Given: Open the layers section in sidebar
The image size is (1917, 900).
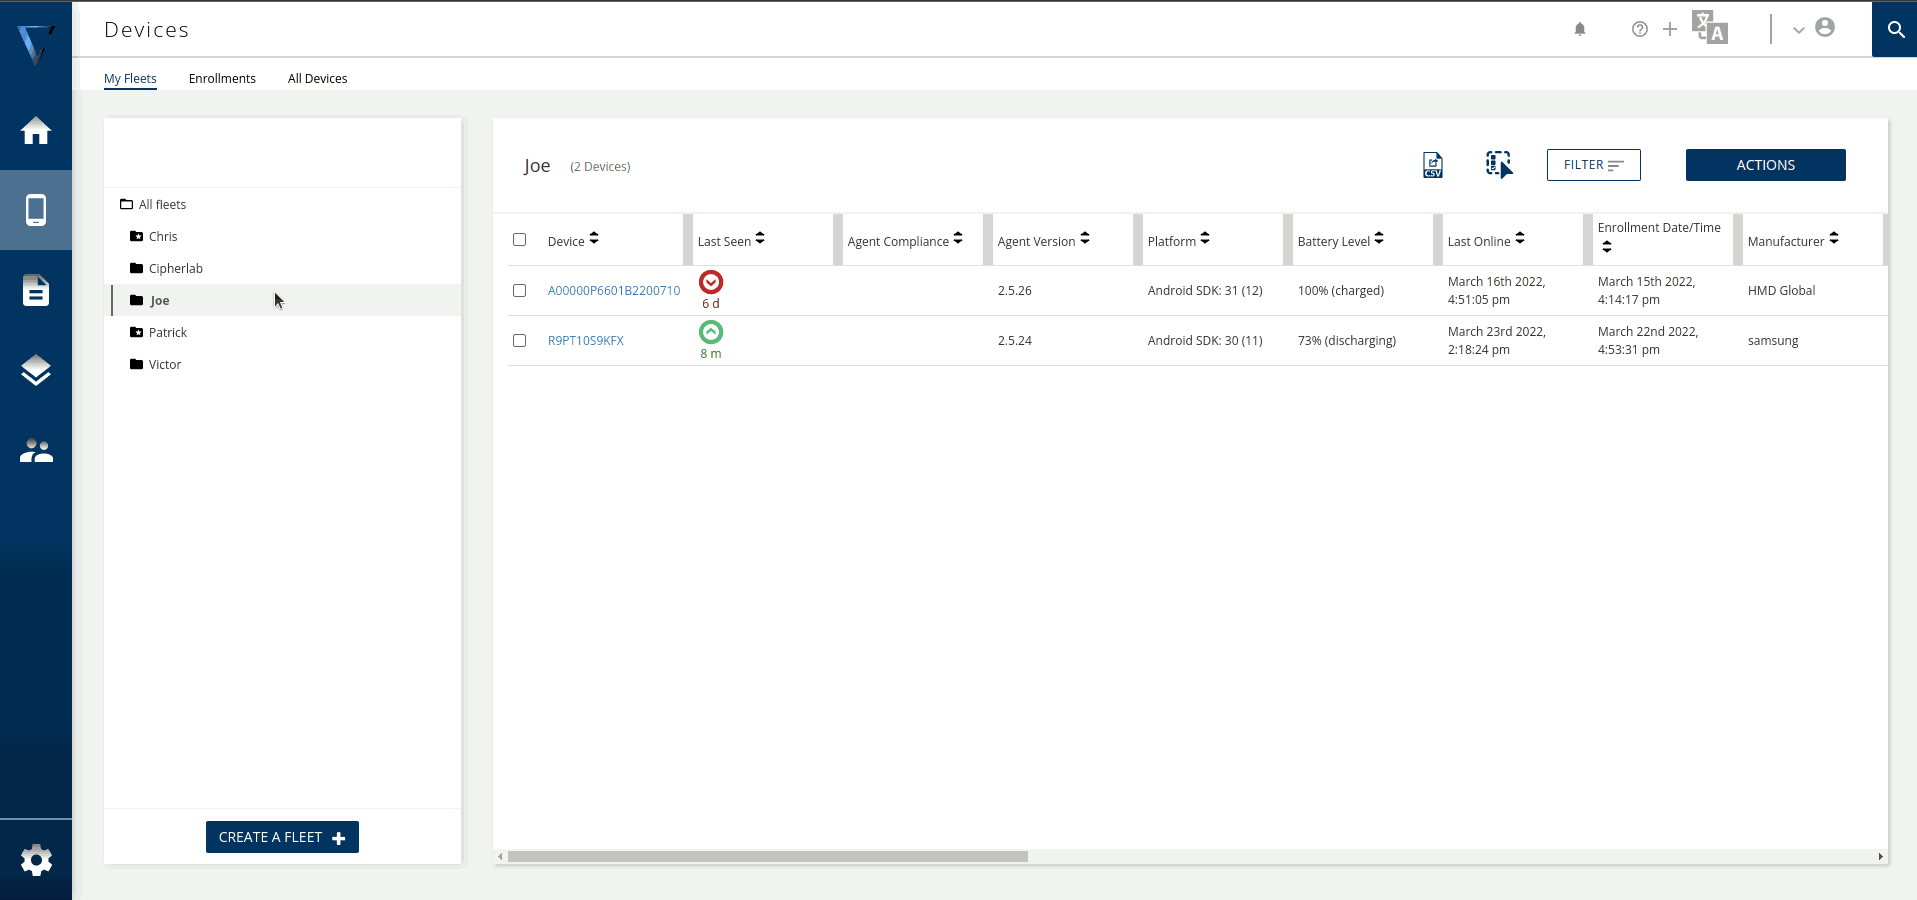Looking at the screenshot, I should coord(36,370).
